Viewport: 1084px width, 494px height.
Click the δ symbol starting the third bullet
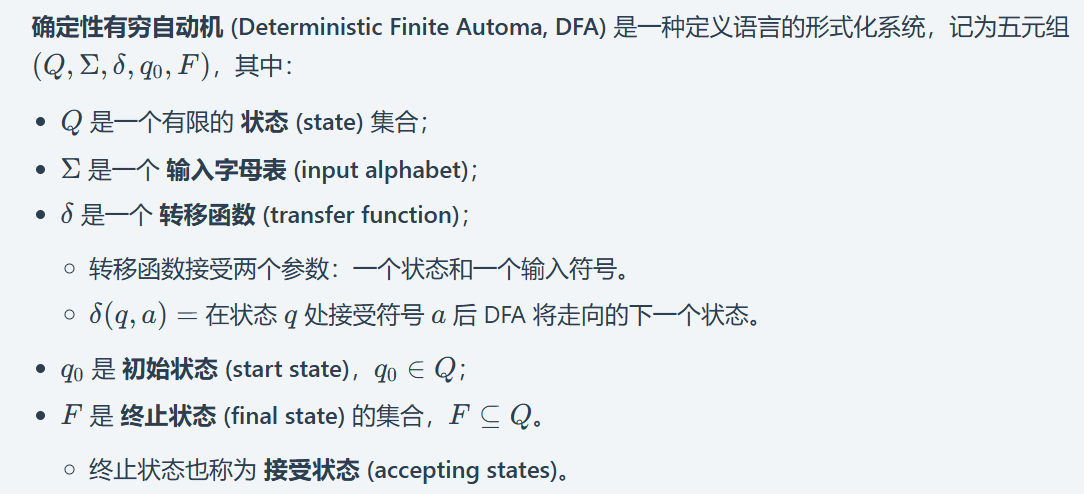pyautogui.click(x=67, y=215)
